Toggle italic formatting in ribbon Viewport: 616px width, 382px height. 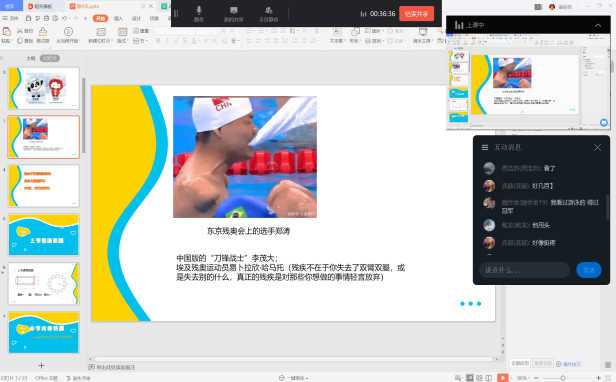click(x=167, y=40)
